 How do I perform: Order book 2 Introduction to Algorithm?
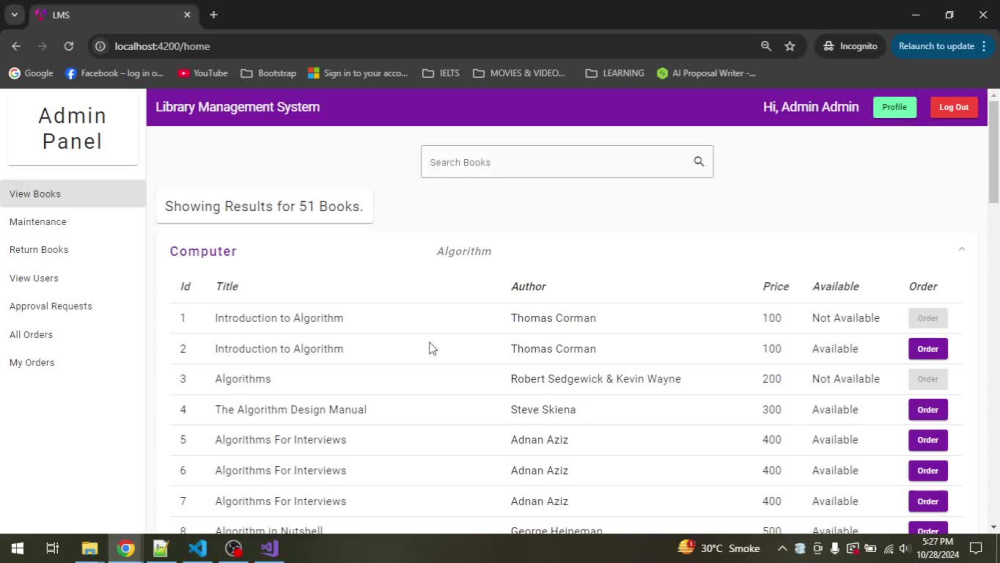(927, 349)
